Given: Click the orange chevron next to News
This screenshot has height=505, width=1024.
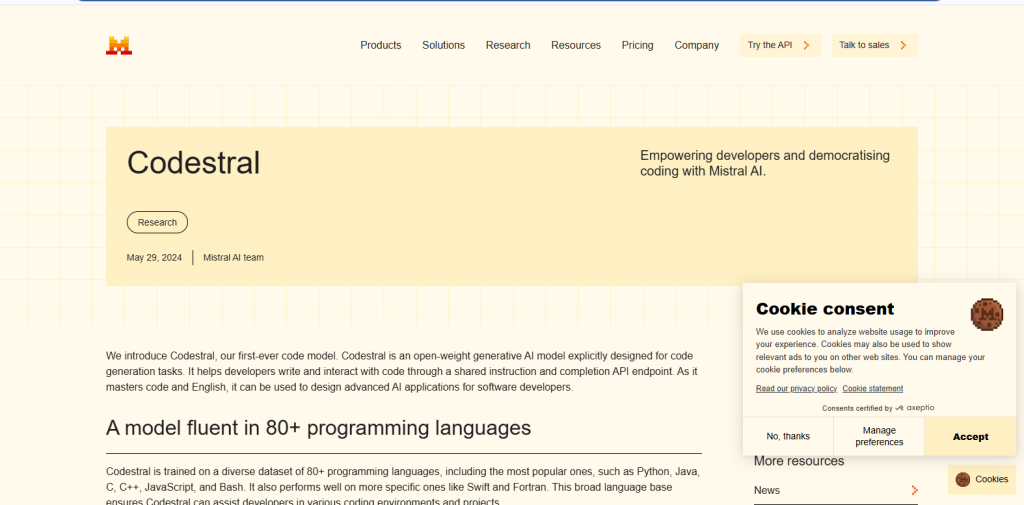Looking at the screenshot, I should pyautogui.click(x=914, y=490).
